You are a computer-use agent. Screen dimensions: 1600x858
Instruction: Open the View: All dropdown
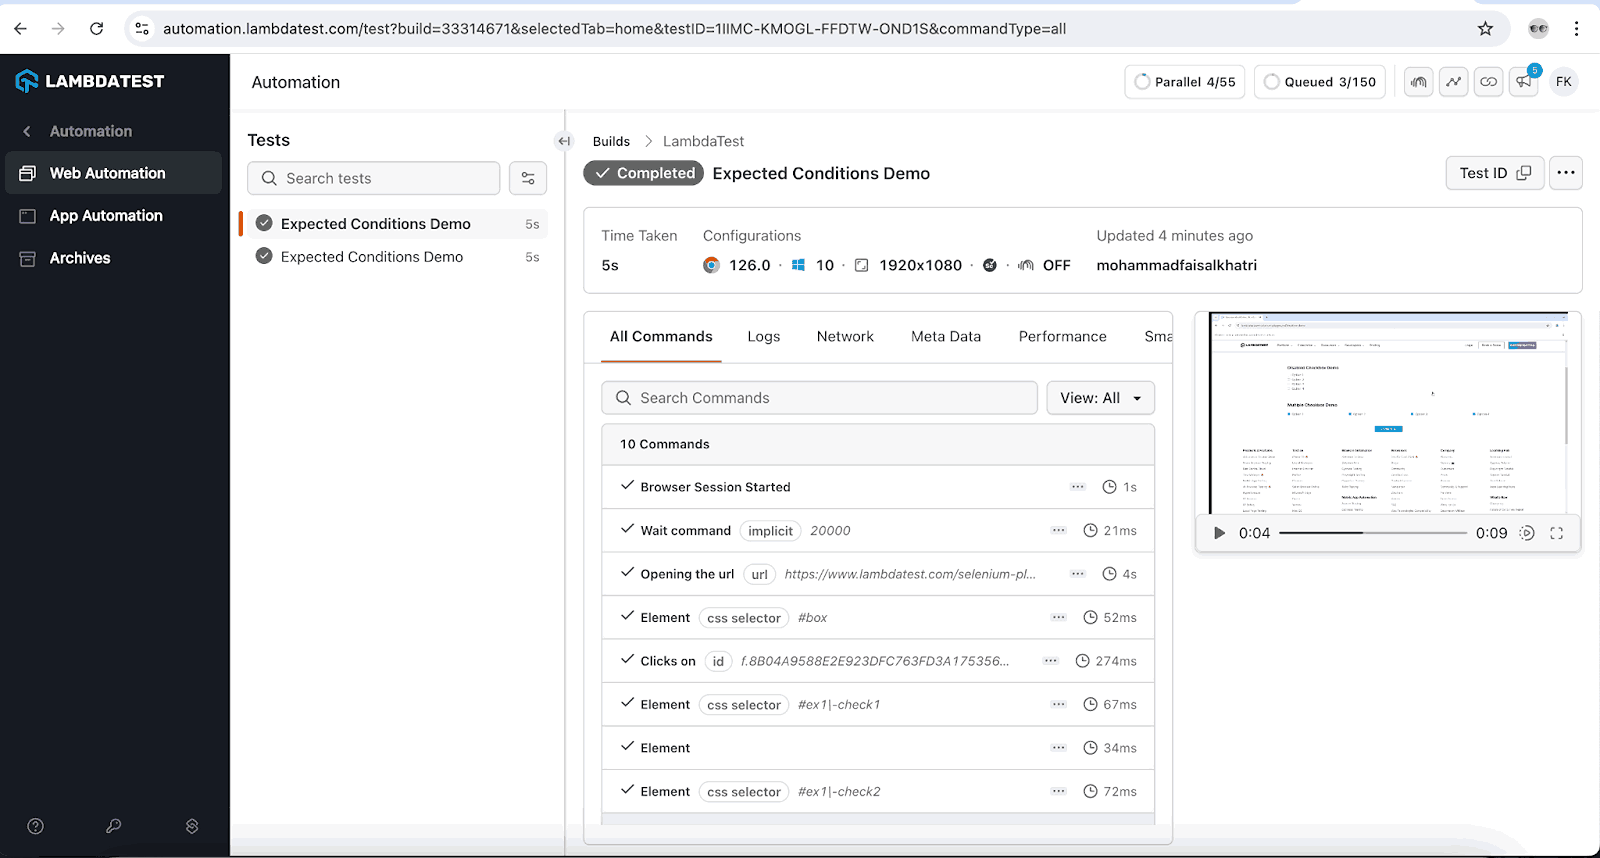point(1100,398)
